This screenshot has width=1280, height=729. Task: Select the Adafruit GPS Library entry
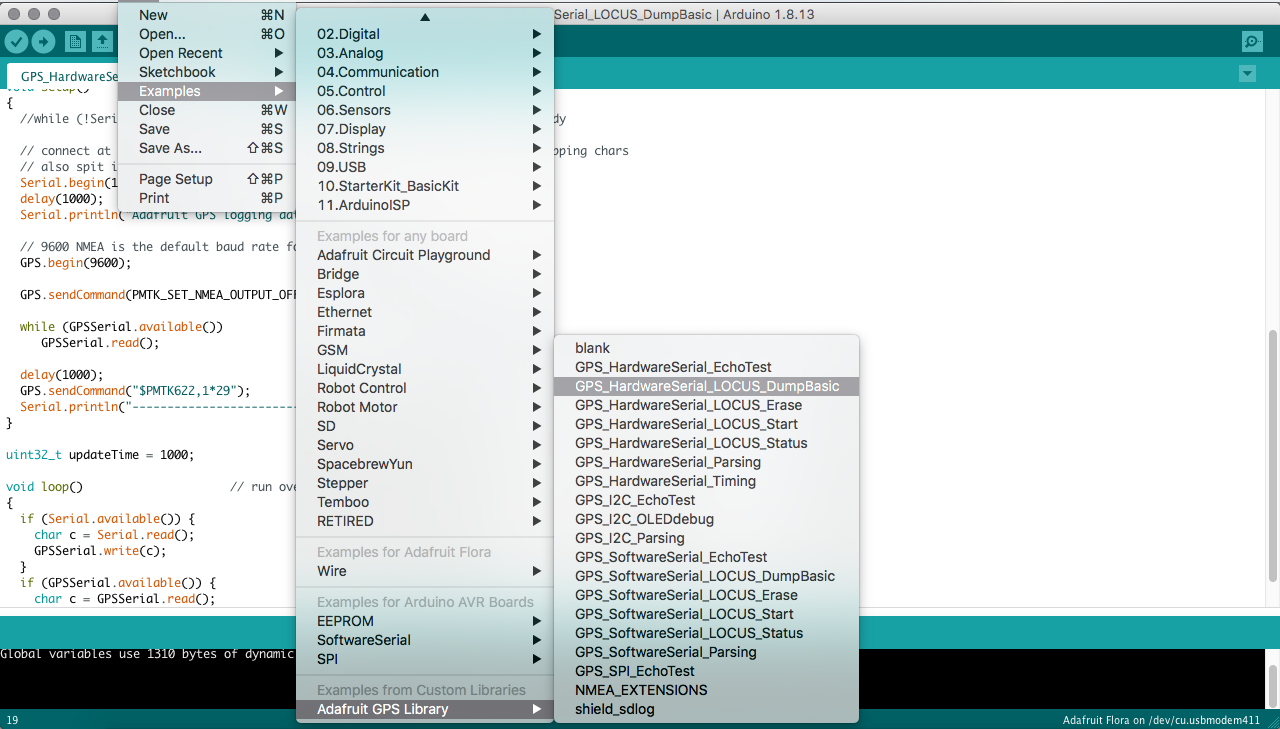425,709
